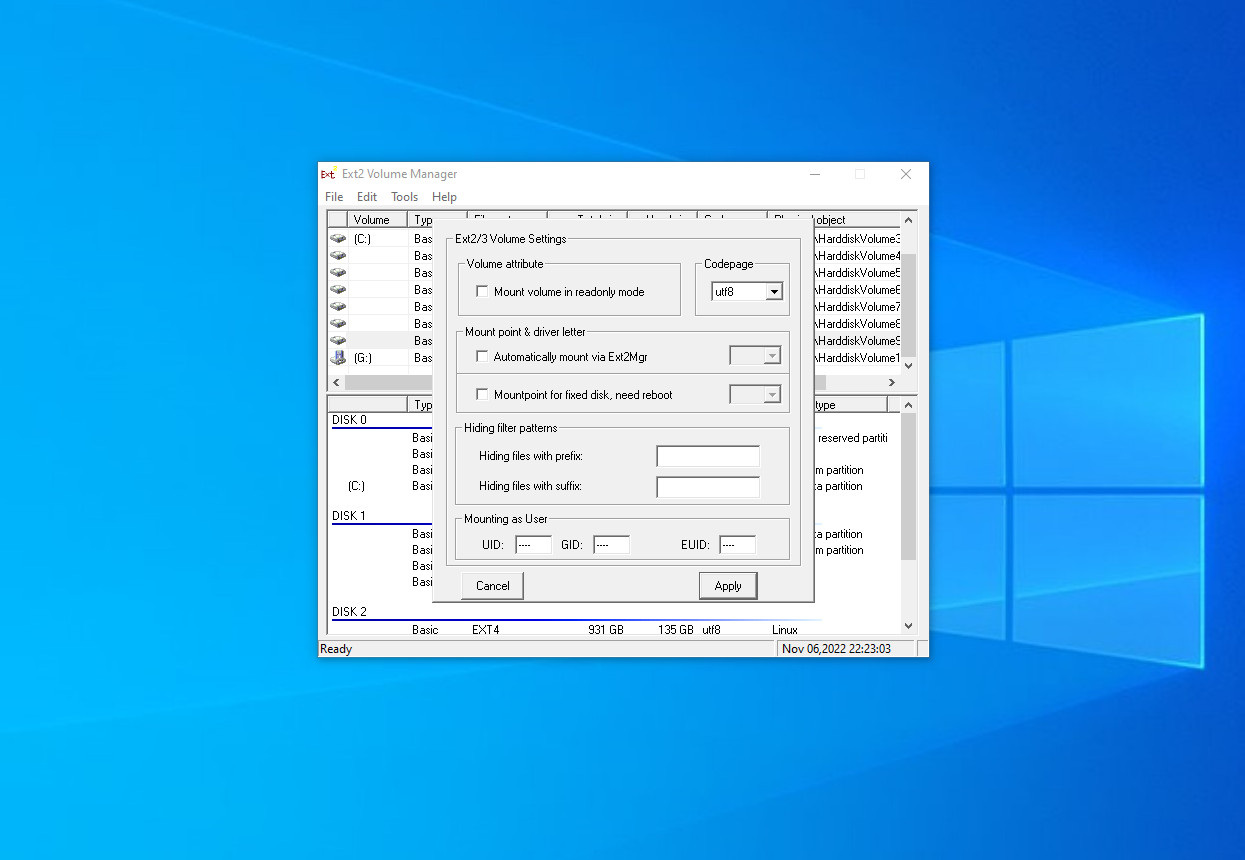
Task: Click the disk icon beside volume (C:)
Action: (337, 238)
